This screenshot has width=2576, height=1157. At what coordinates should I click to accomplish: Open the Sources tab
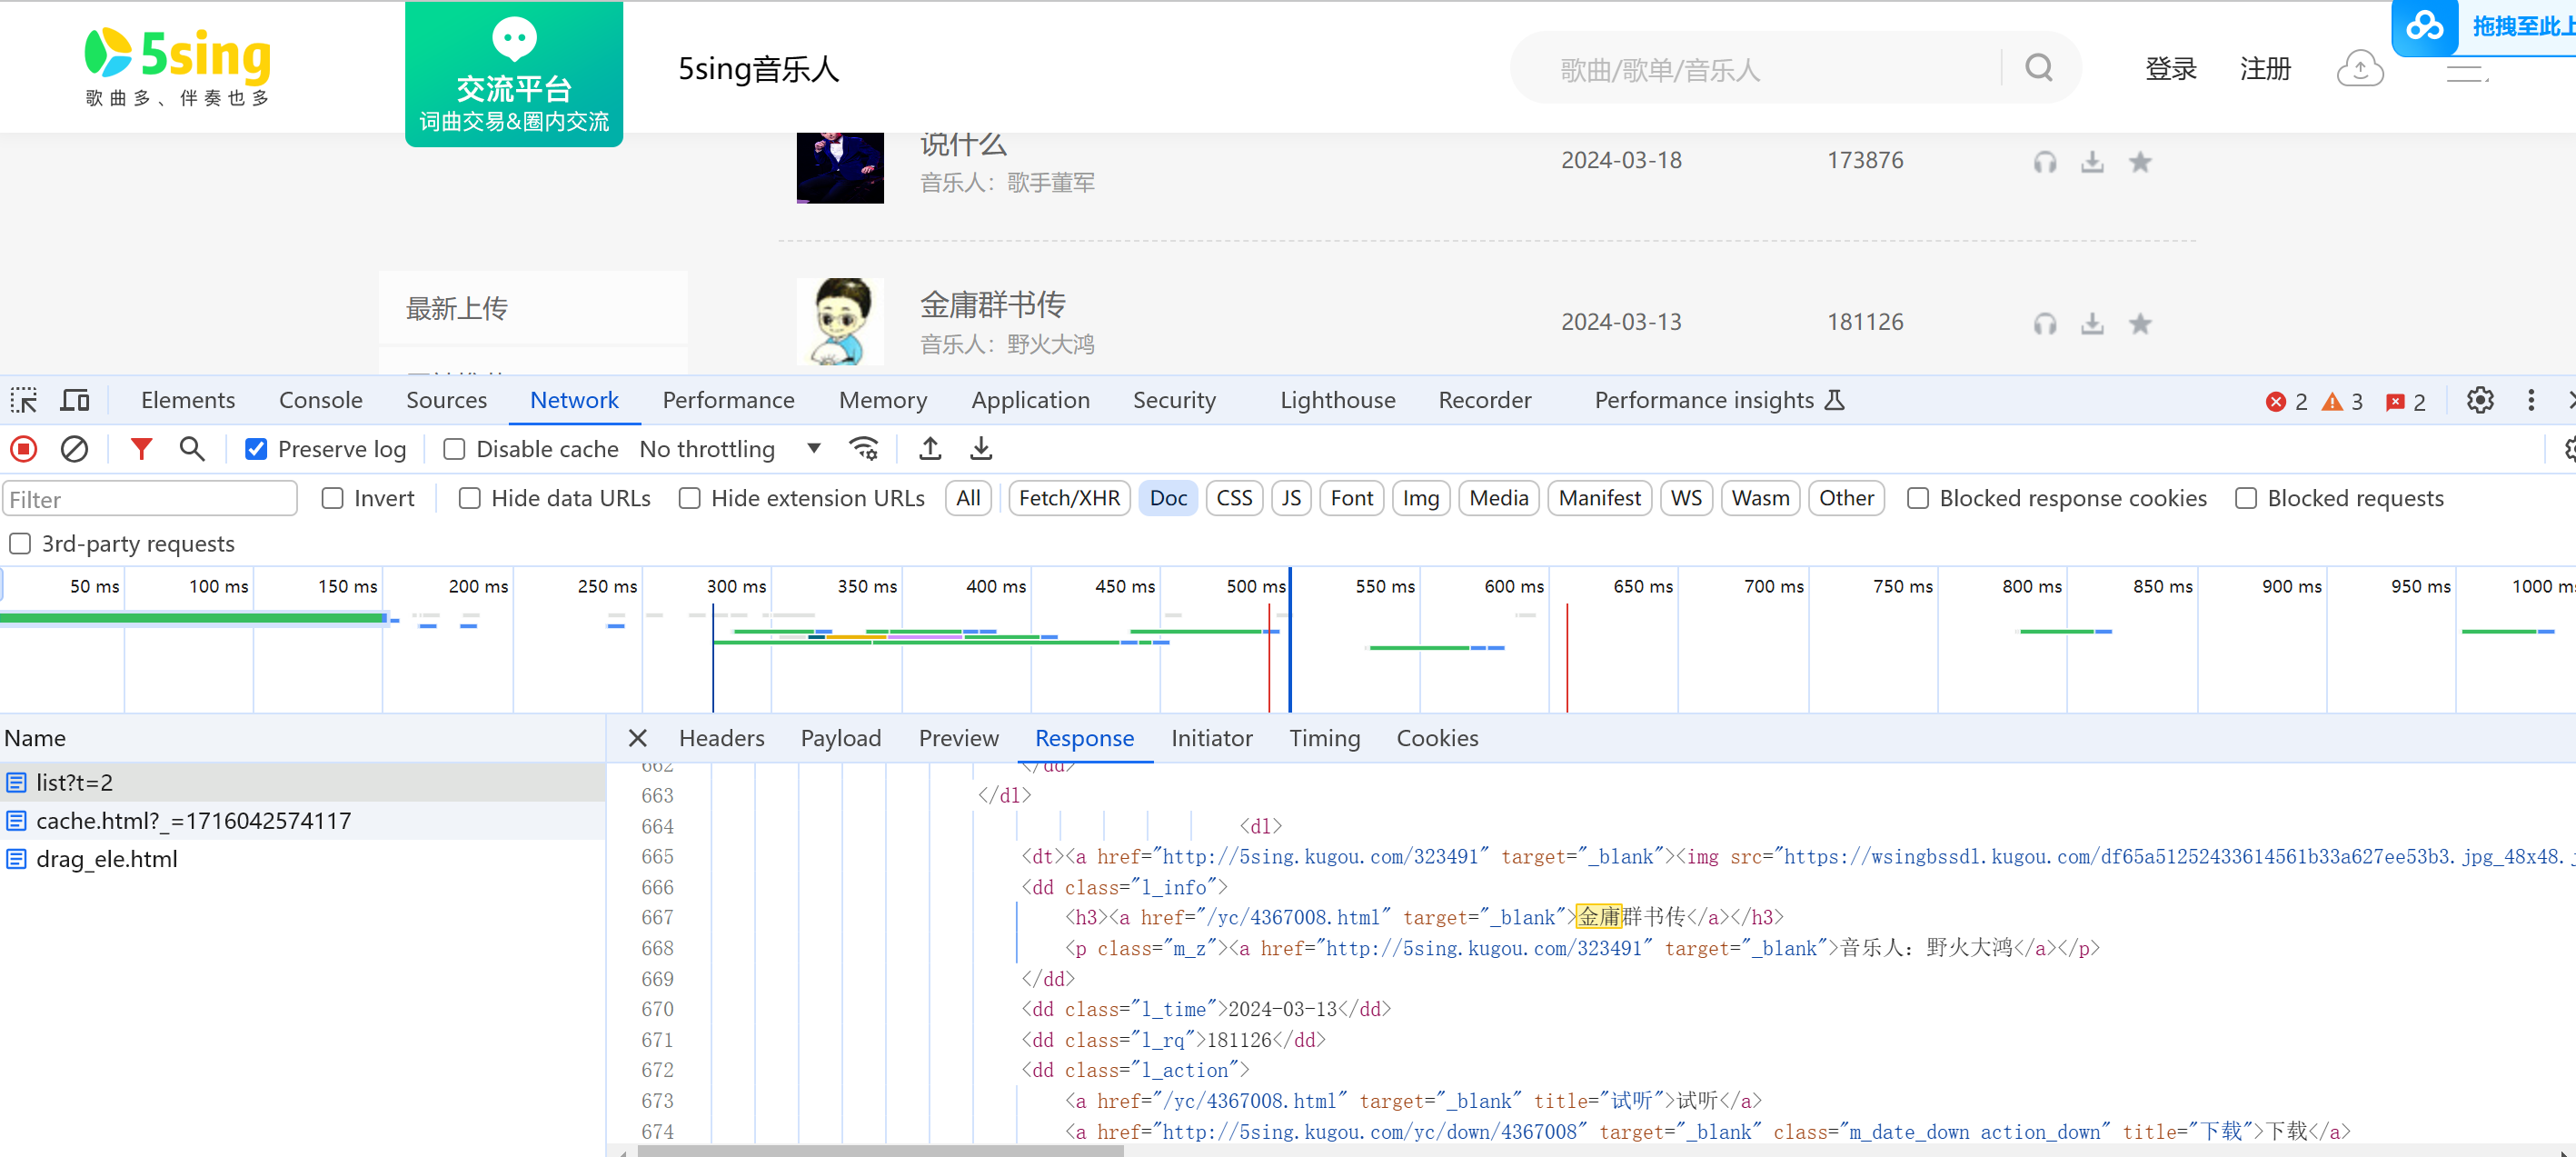coord(446,400)
